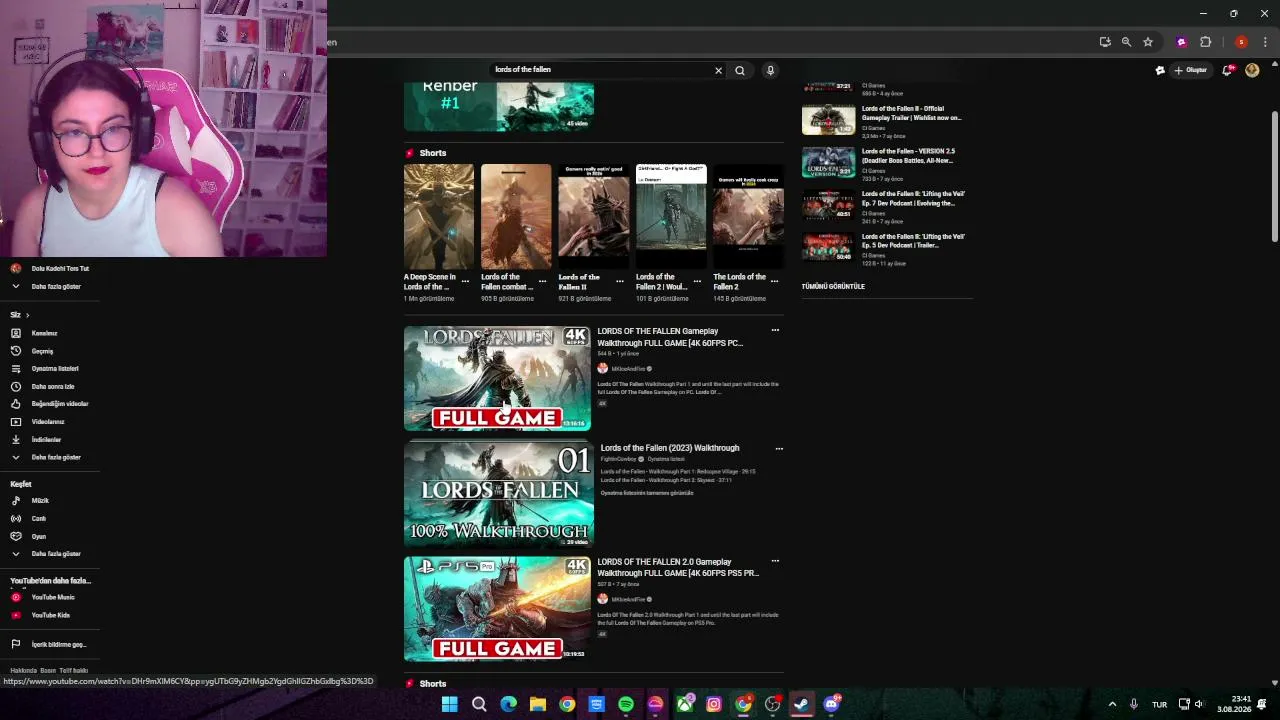Open the Windows Start menu
The image size is (1280, 720).
pos(450,704)
